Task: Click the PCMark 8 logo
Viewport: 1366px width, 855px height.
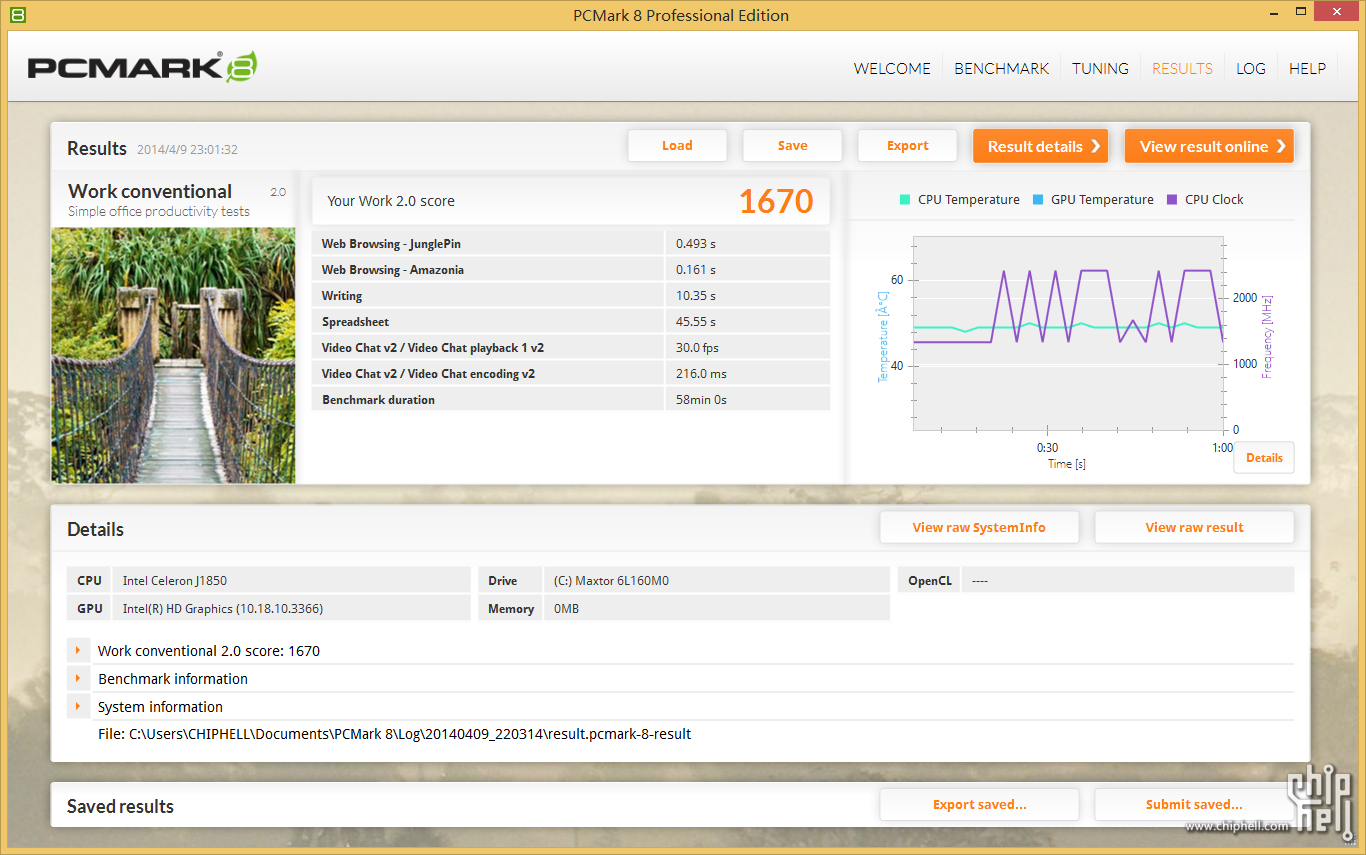Action: click(143, 67)
